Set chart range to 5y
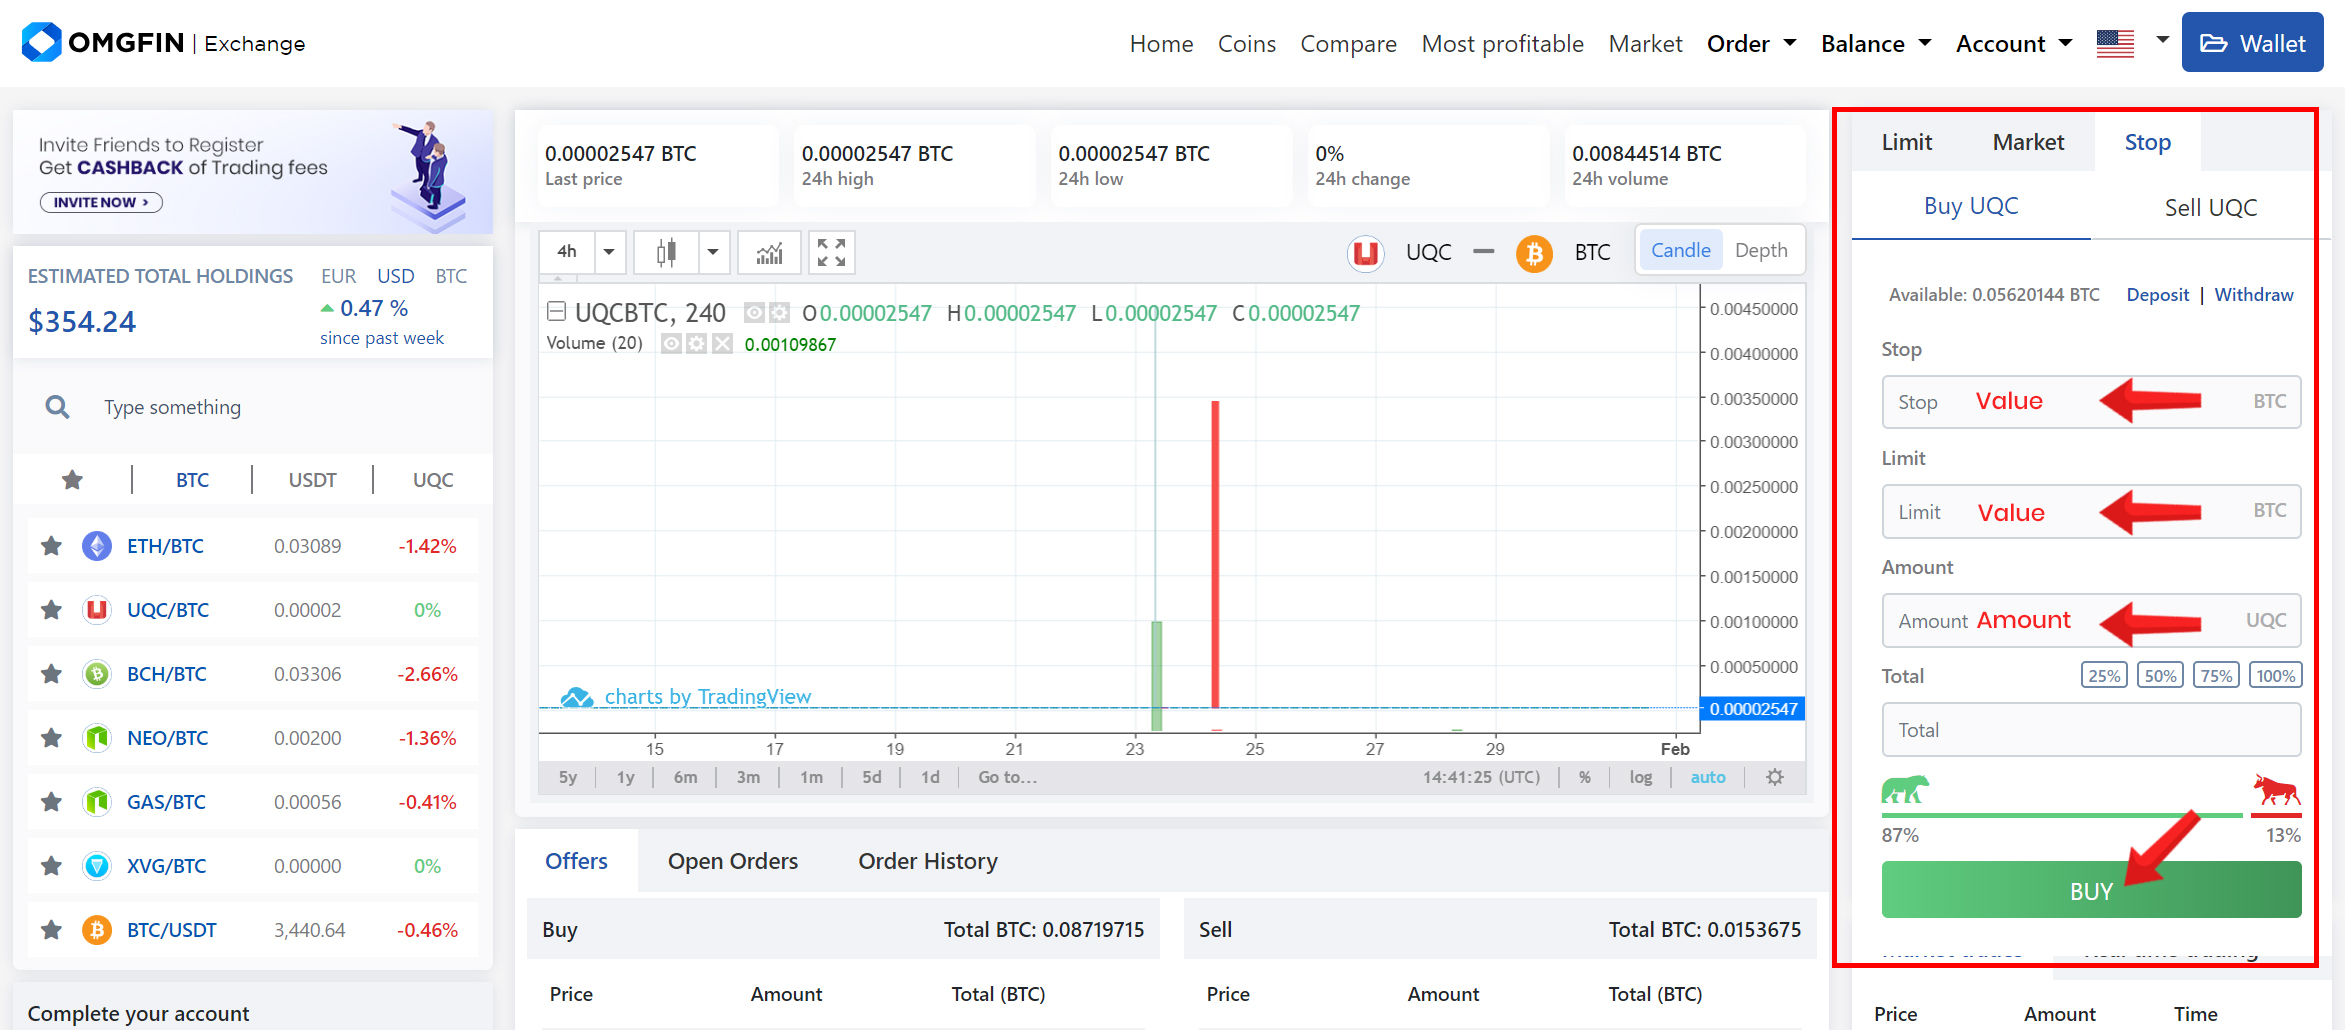 click(567, 777)
